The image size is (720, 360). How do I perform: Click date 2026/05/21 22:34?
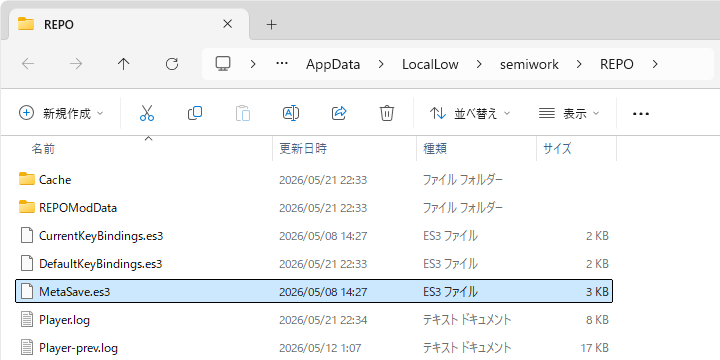(x=323, y=320)
